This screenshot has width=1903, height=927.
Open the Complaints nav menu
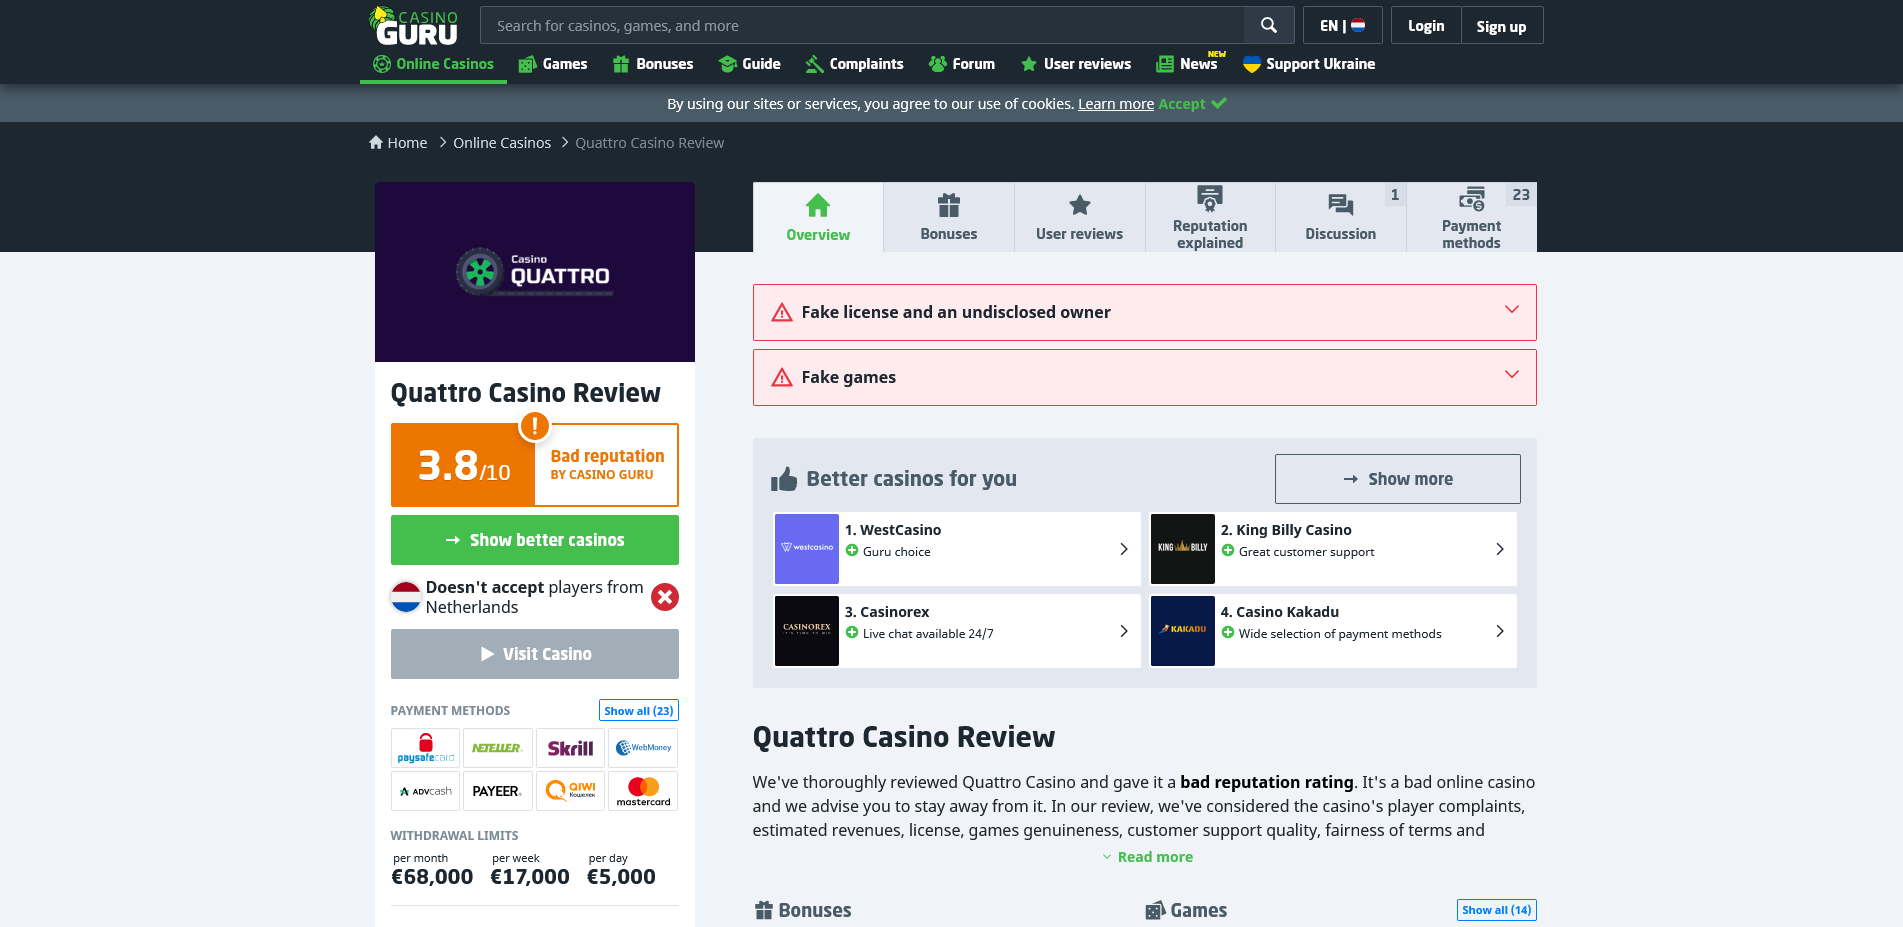coord(855,64)
